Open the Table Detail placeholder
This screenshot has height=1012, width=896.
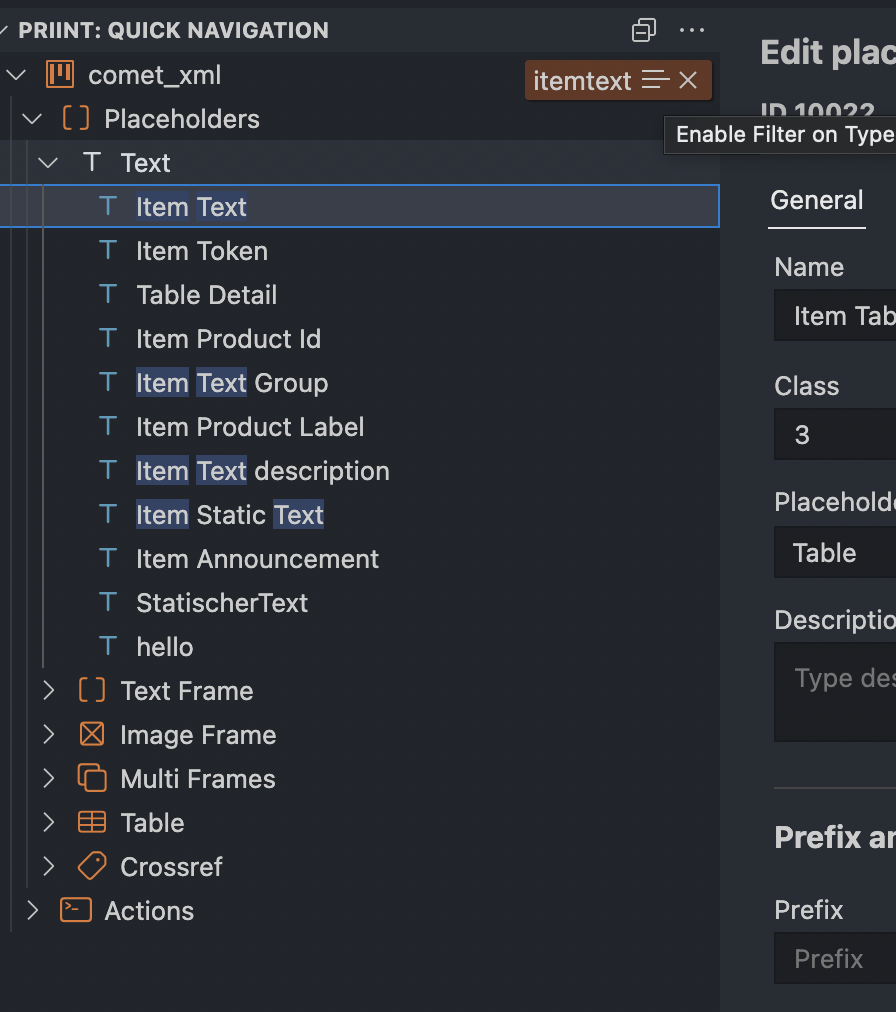click(x=360, y=294)
